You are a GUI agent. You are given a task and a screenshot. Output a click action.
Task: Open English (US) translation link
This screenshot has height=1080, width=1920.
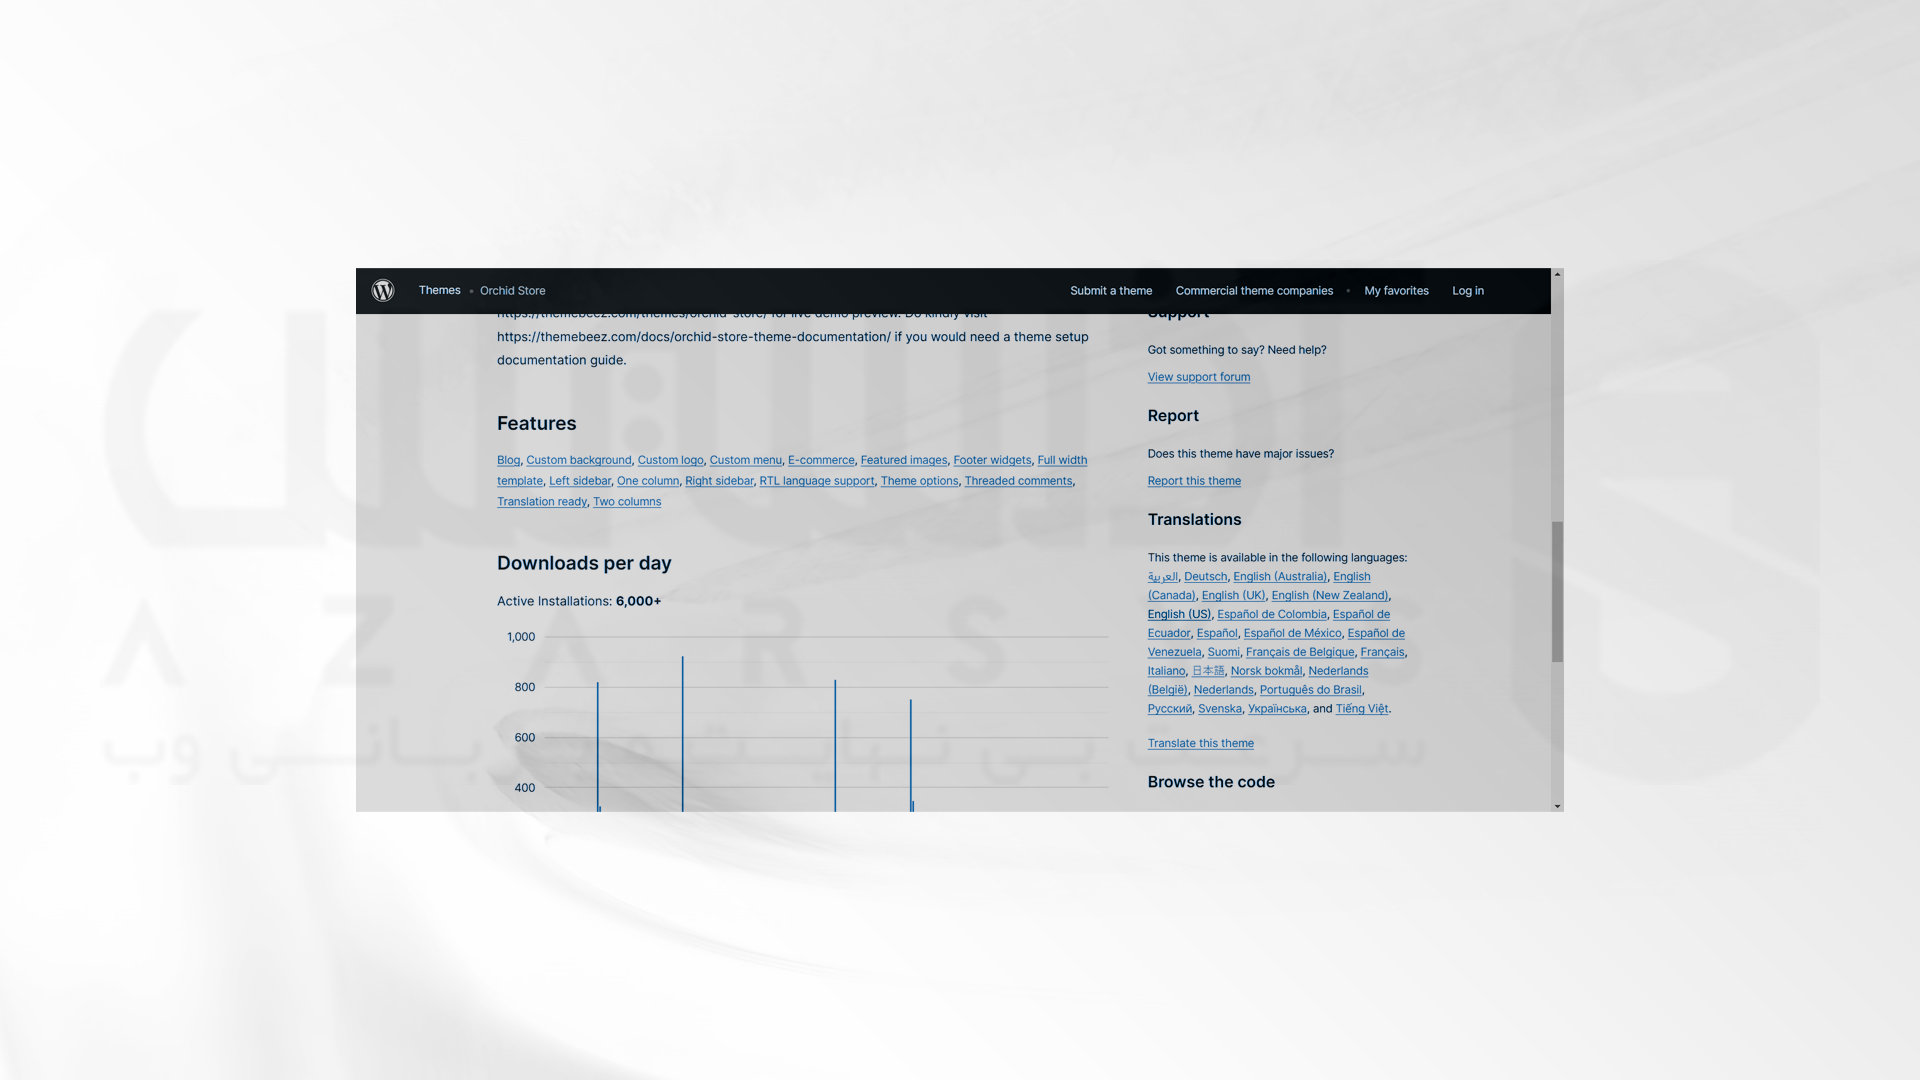click(x=1179, y=615)
